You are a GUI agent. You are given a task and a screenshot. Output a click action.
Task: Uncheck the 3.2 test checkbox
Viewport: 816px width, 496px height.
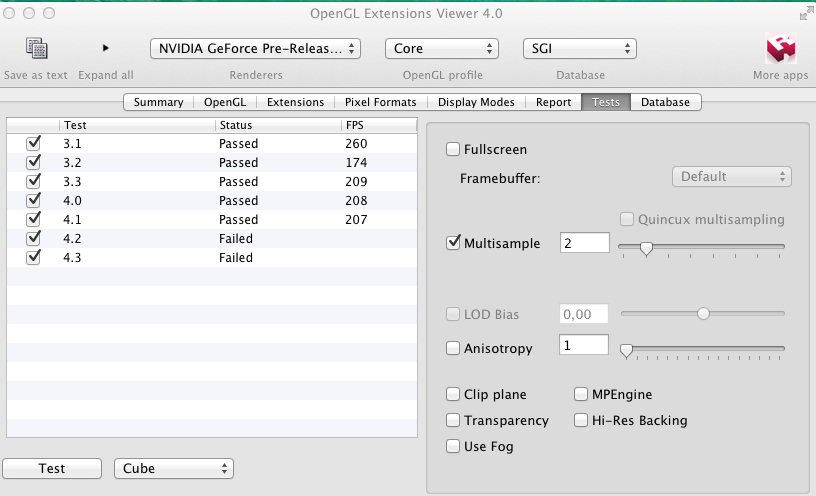[33, 162]
